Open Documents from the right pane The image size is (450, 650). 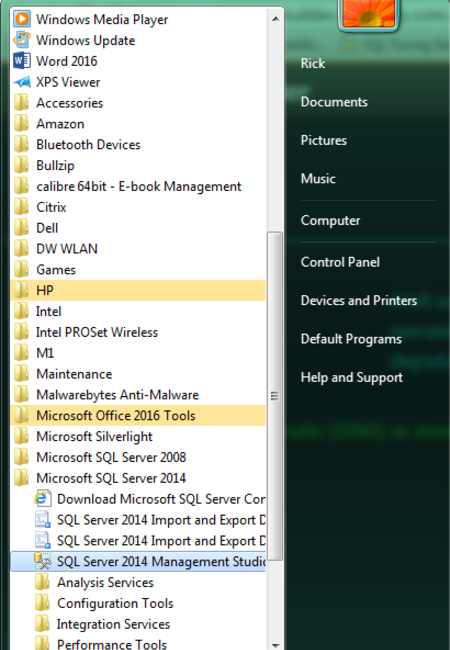click(334, 102)
